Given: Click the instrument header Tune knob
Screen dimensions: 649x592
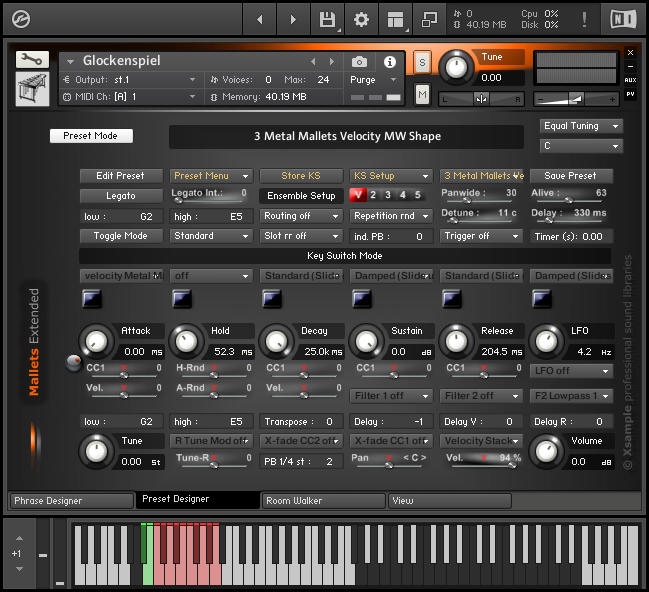Looking at the screenshot, I should tap(456, 67).
